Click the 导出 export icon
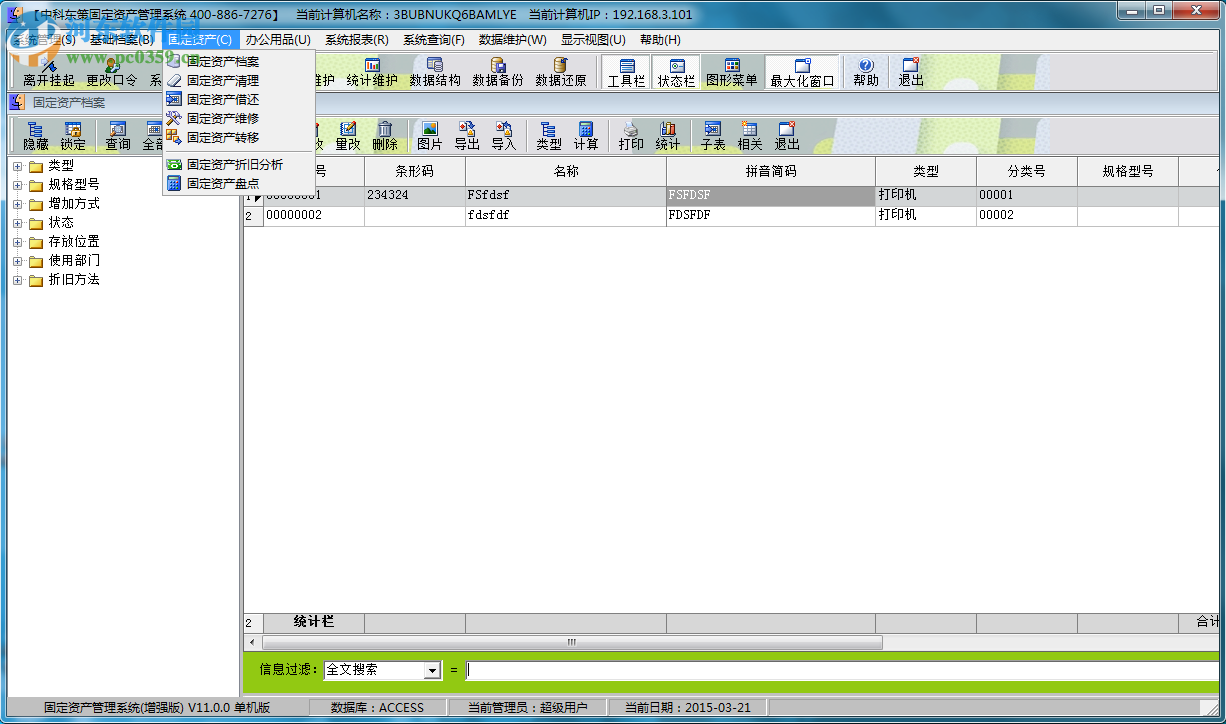Image resolution: width=1226 pixels, height=724 pixels. click(x=467, y=136)
